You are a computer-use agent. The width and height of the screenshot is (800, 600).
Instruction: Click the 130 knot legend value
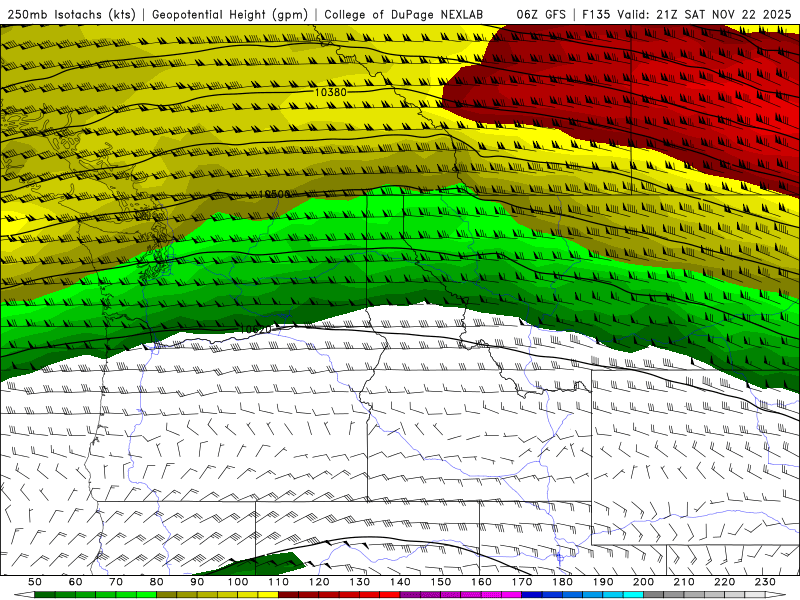pos(360,582)
